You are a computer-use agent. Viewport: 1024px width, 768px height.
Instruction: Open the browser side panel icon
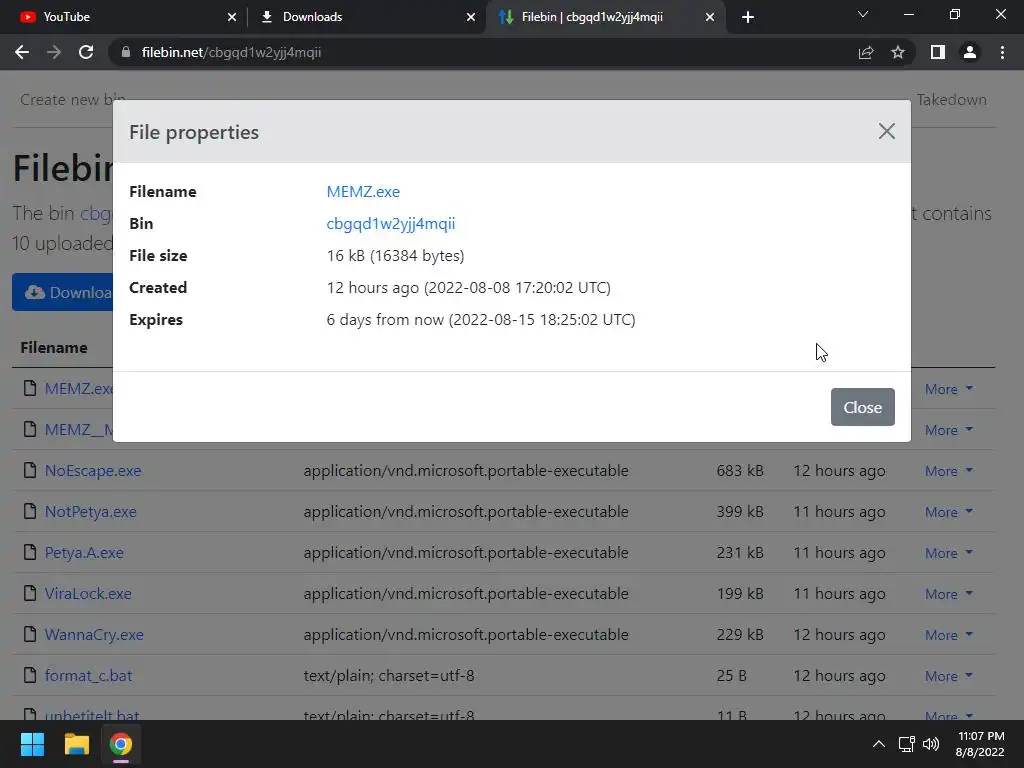click(938, 52)
